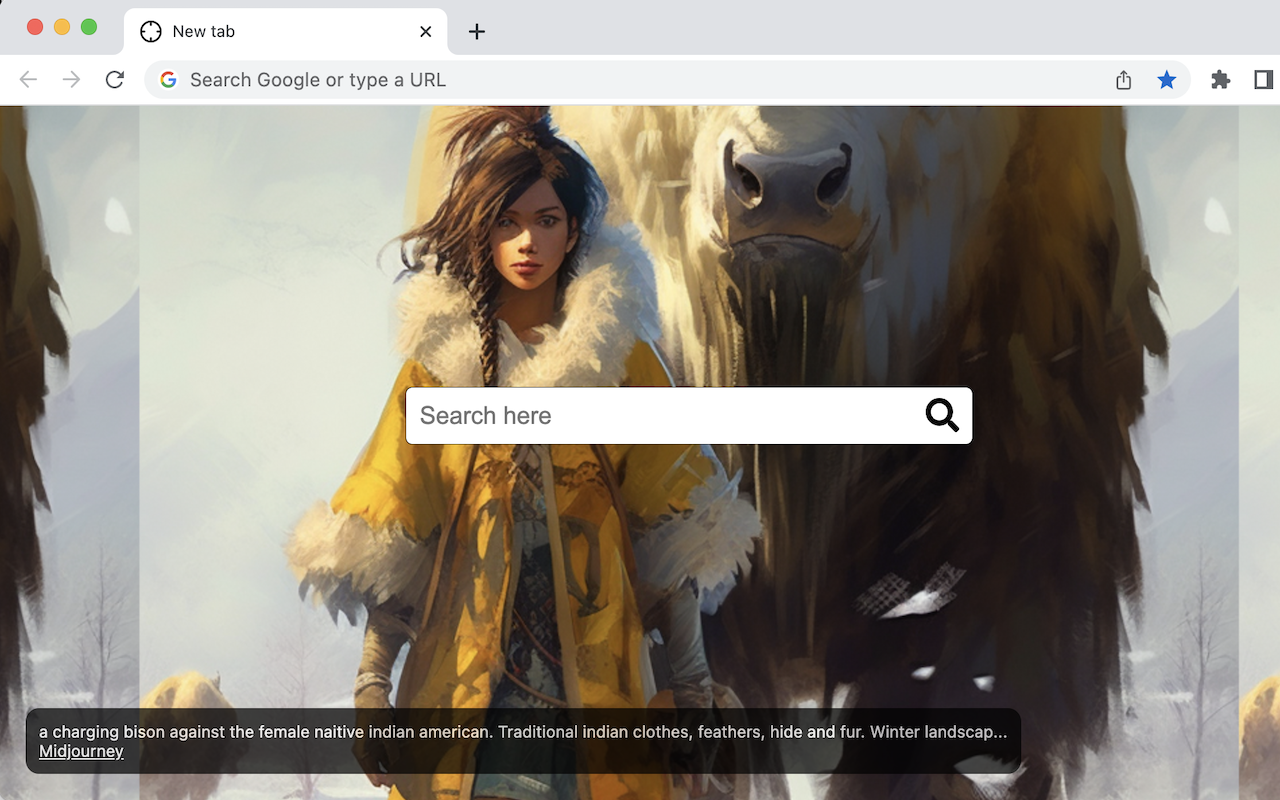
Task: Click the magnifying glass search button
Action: click(942, 415)
